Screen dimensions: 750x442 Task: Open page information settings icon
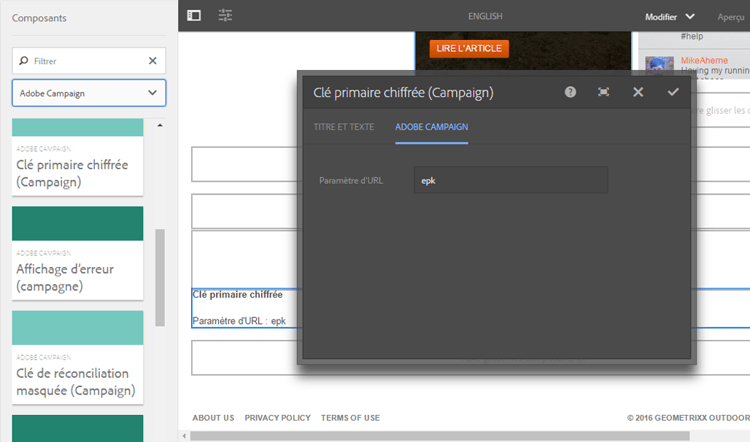click(x=225, y=15)
